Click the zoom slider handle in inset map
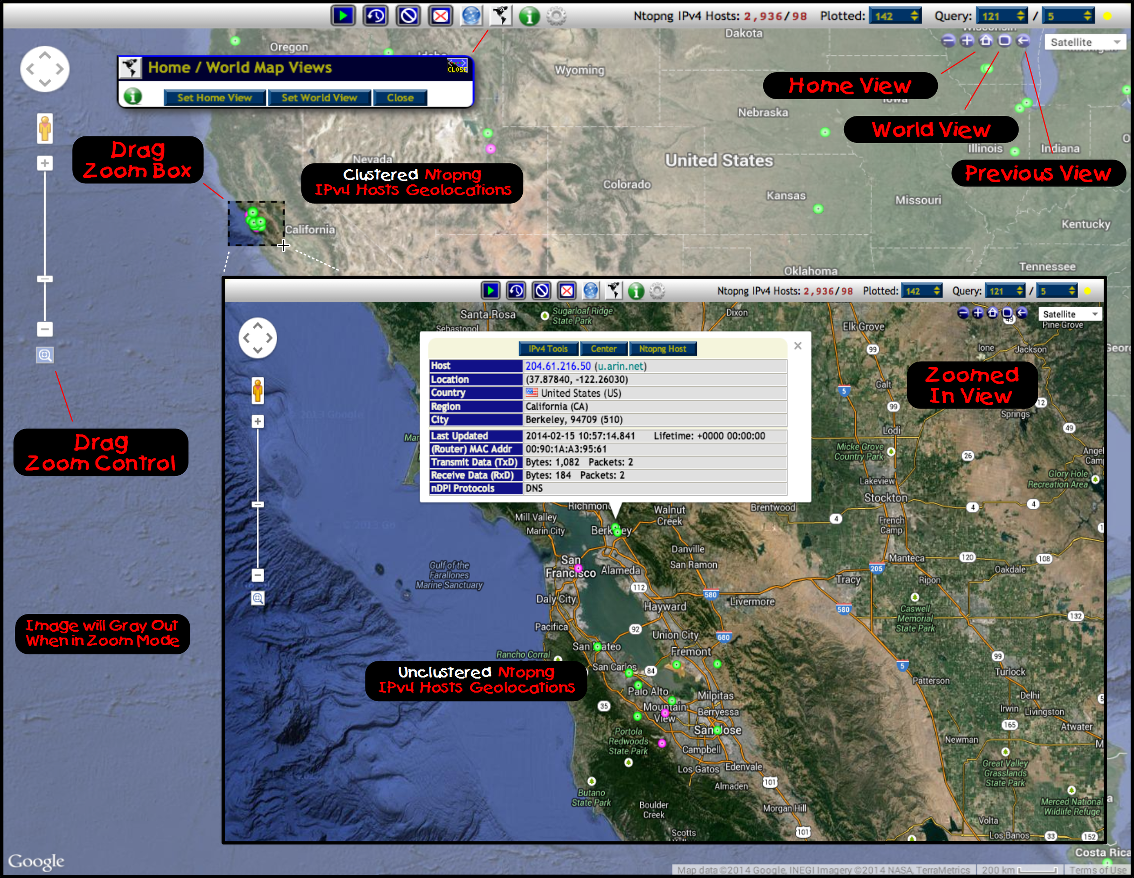Image resolution: width=1134 pixels, height=878 pixels. coord(257,504)
